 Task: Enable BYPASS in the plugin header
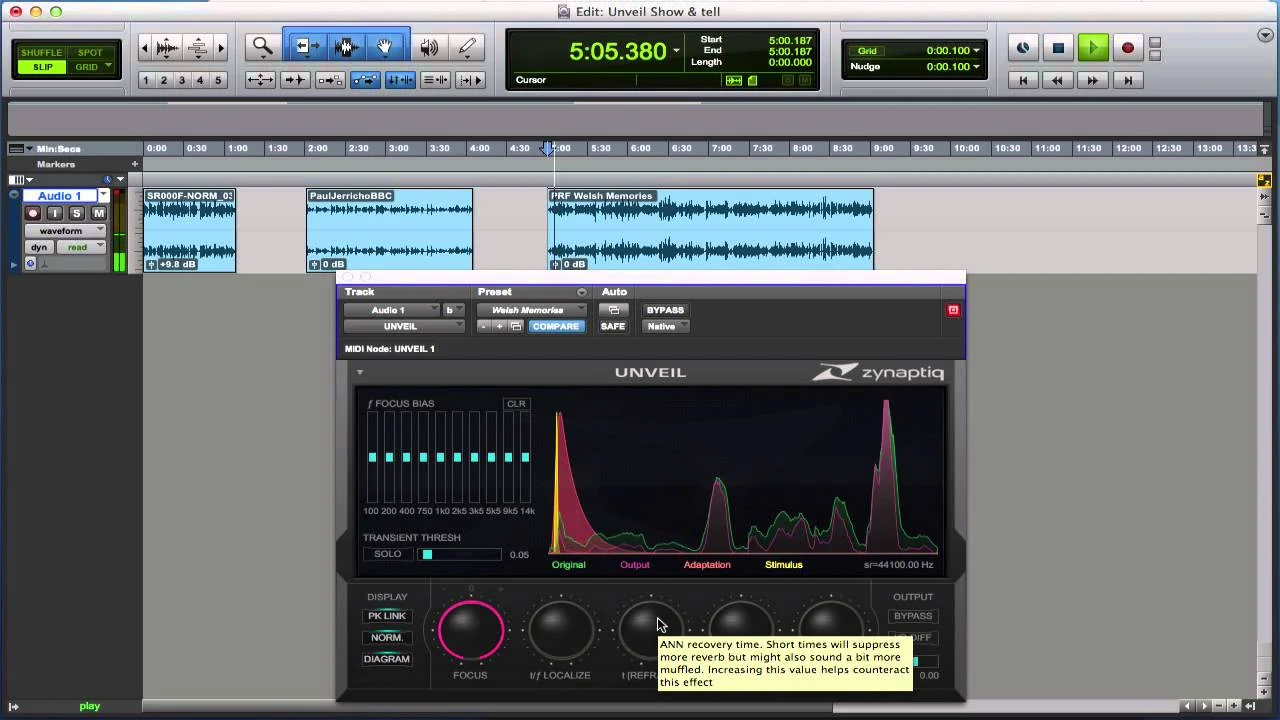click(664, 310)
